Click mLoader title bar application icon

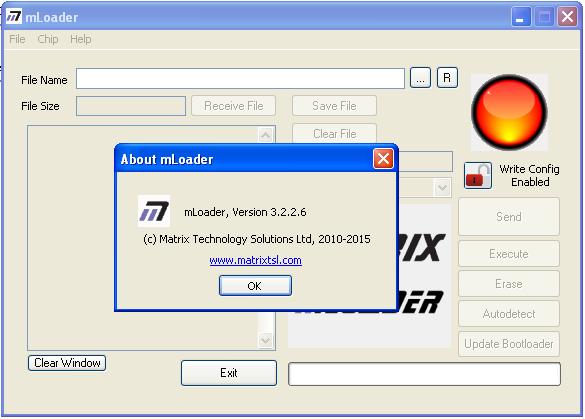point(14,16)
